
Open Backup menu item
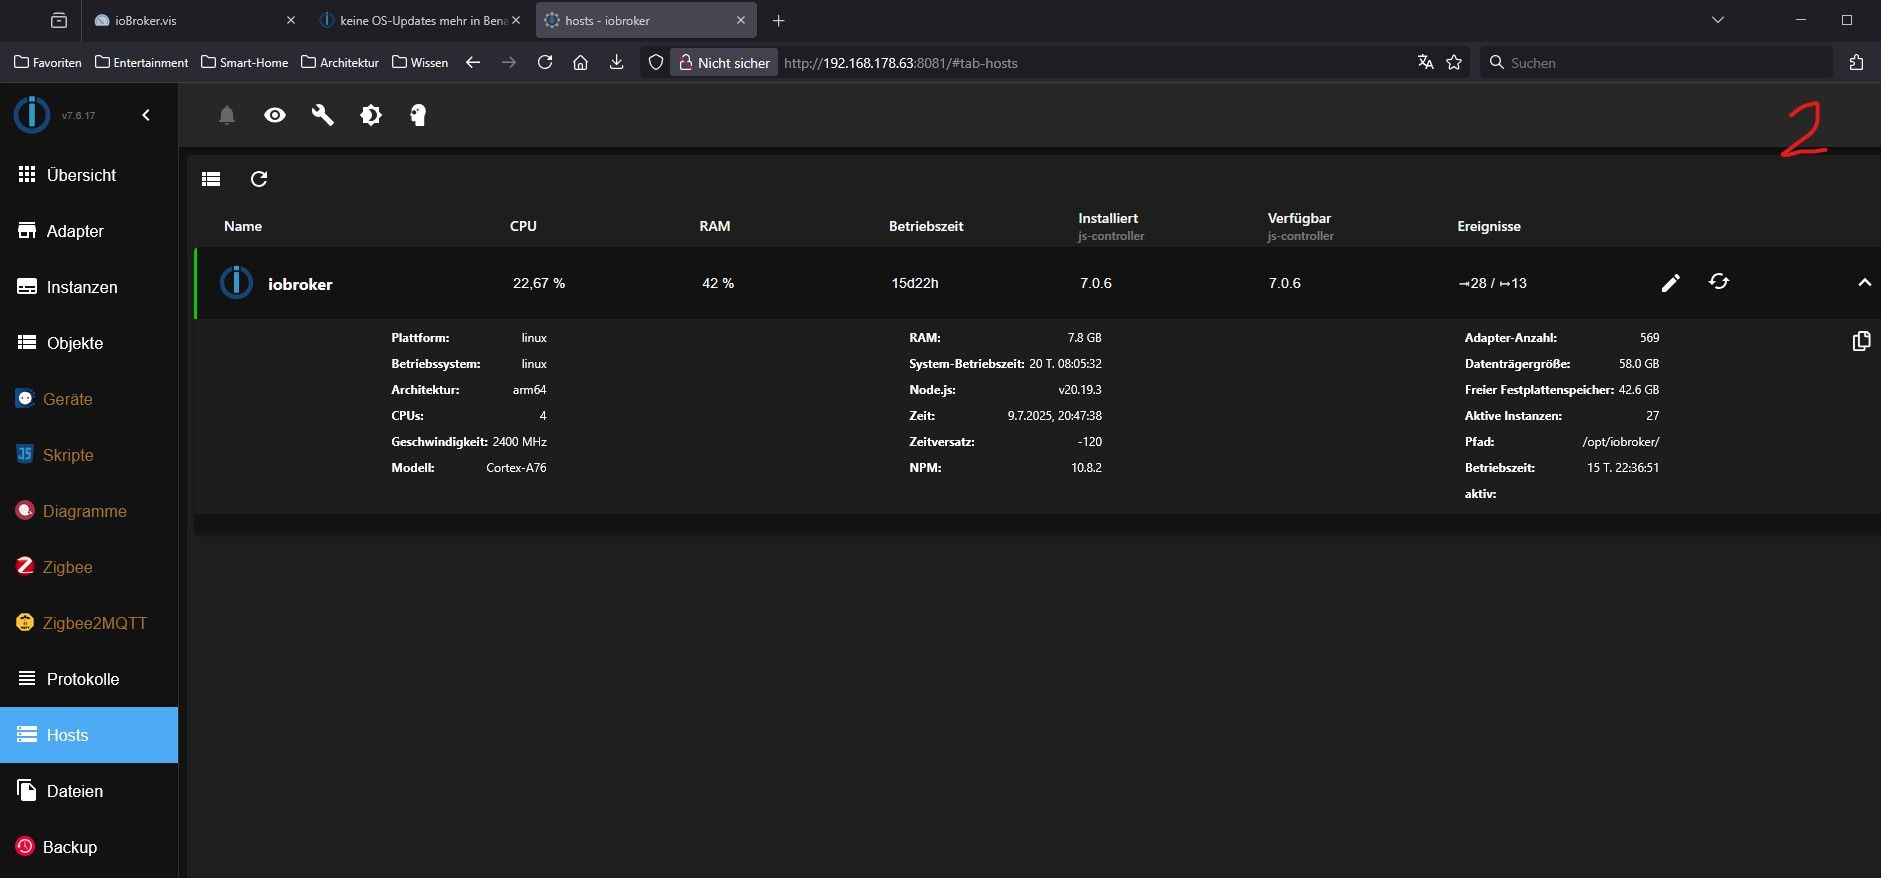pyautogui.click(x=89, y=847)
